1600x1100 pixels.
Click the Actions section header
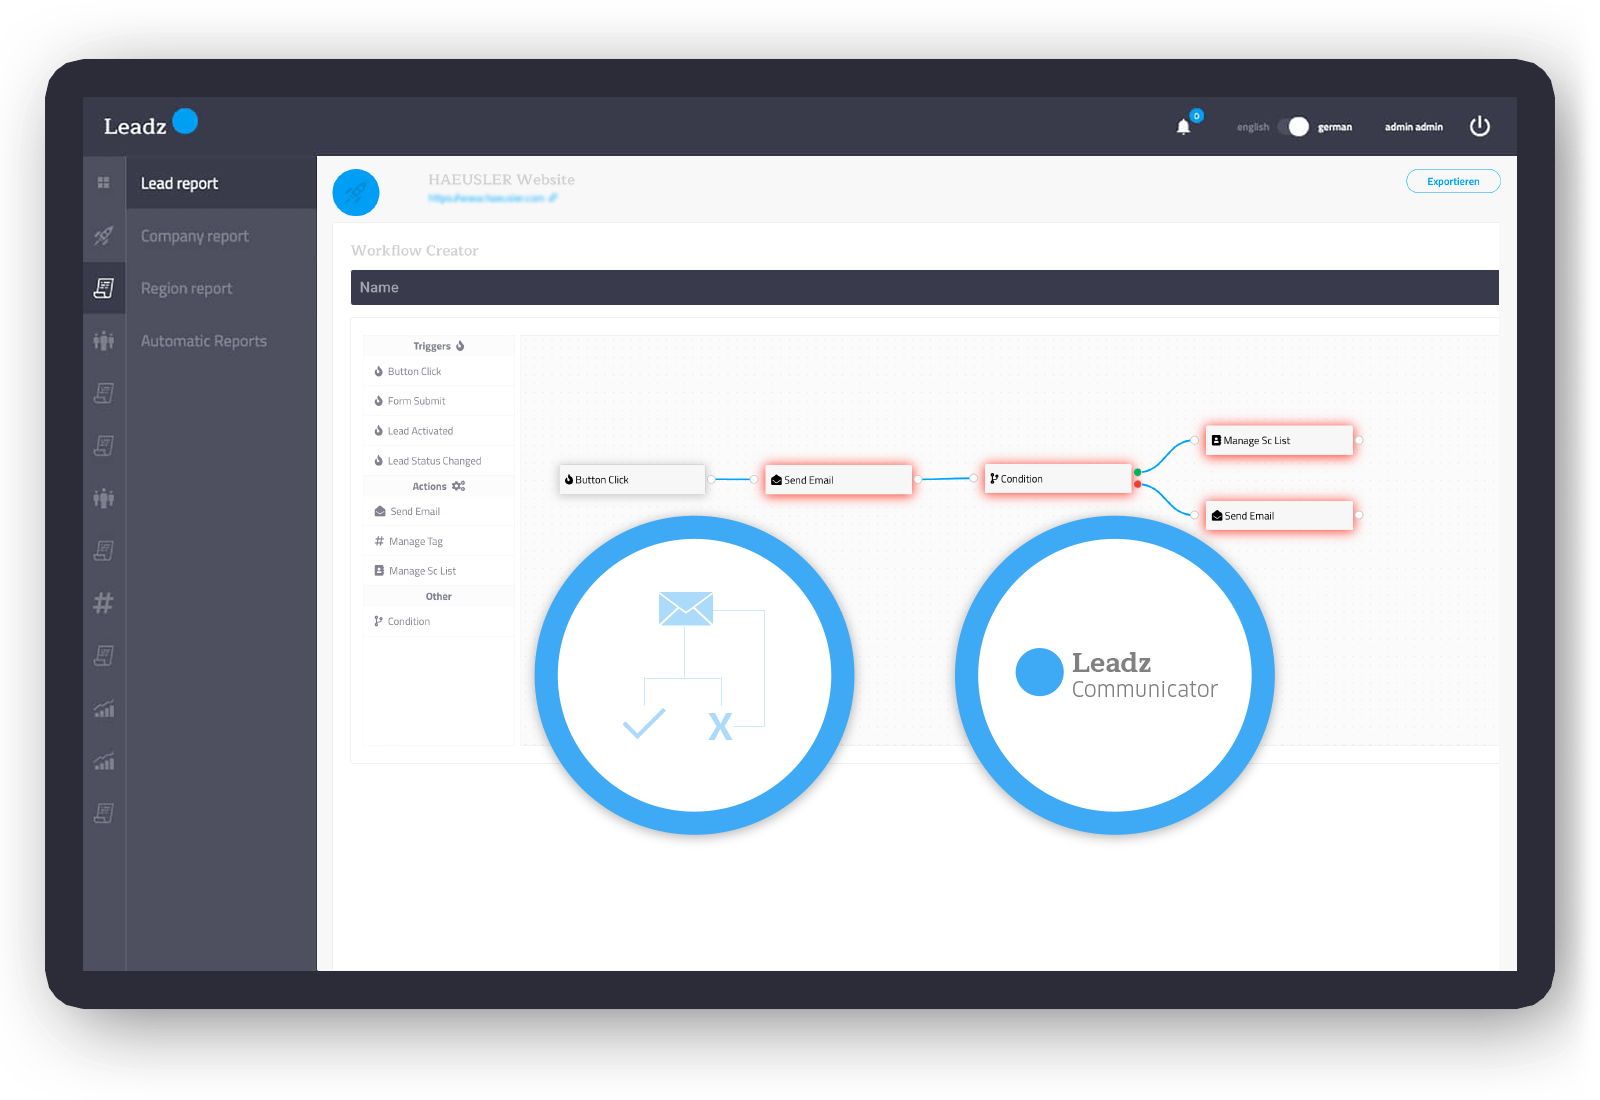439,486
